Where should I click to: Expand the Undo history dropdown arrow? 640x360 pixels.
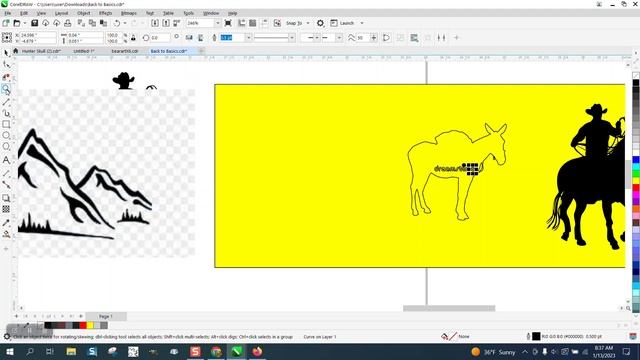124,23
